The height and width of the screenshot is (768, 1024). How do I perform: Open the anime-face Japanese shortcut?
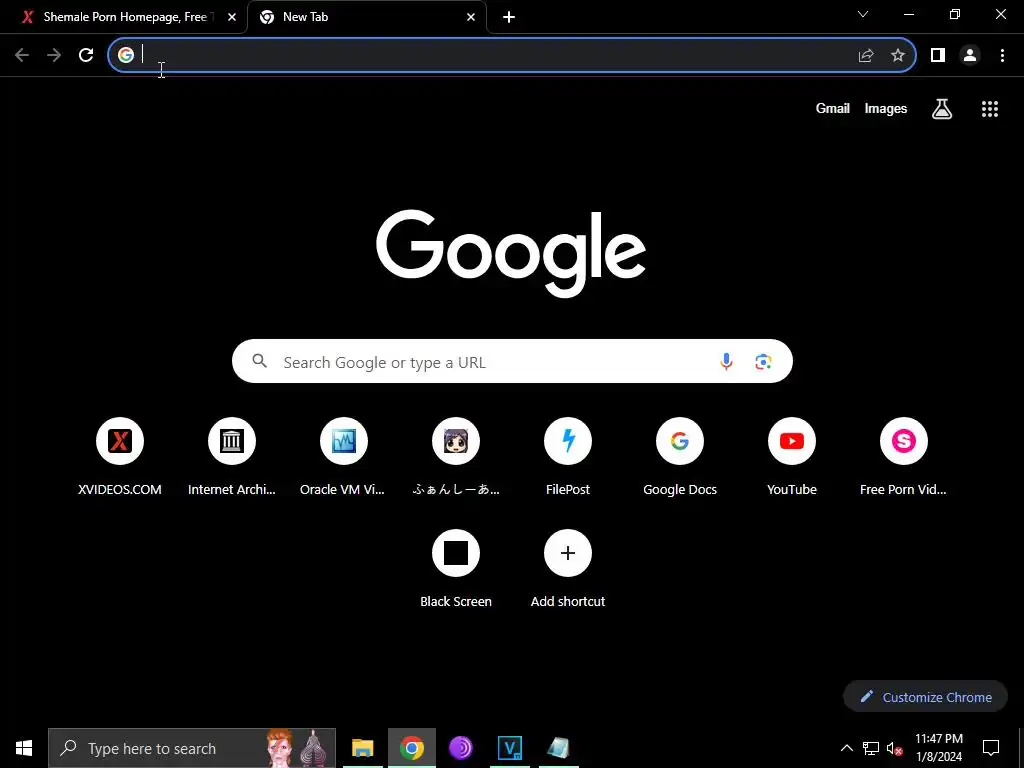456,457
